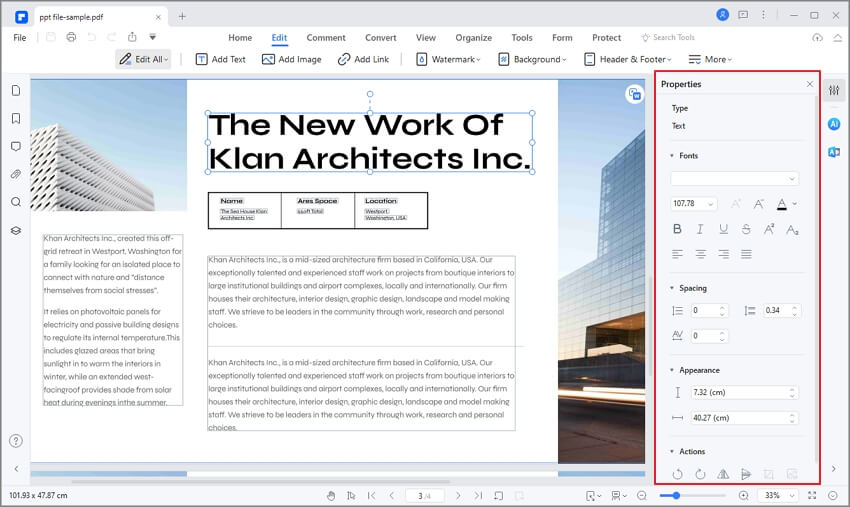Open font color picker swatch
Screen dimensions: 850x507
pyautogui.click(x=782, y=204)
